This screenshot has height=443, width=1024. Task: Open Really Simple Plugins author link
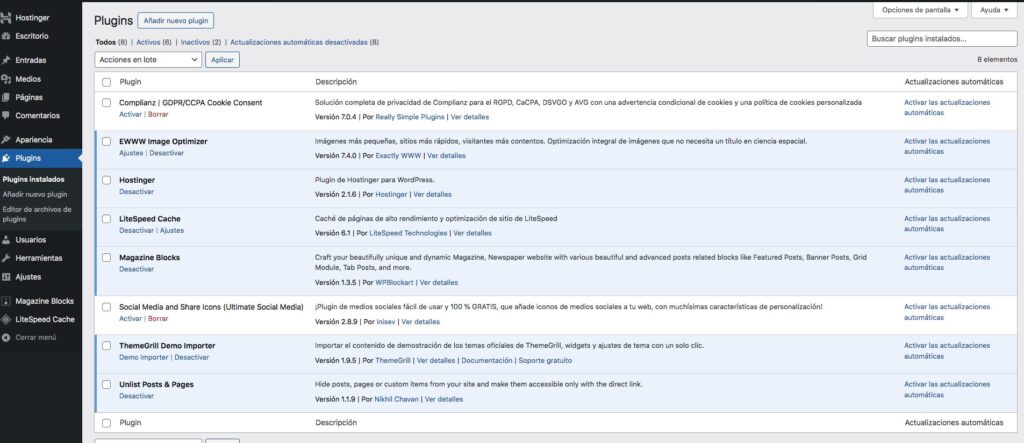pyautogui.click(x=409, y=117)
